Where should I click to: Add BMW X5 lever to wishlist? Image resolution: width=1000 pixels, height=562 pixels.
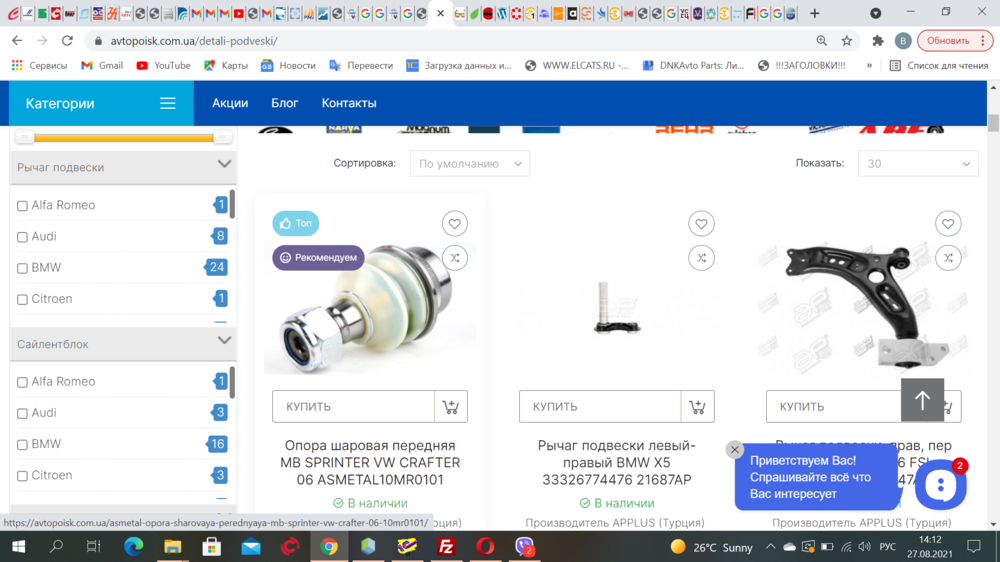click(701, 224)
